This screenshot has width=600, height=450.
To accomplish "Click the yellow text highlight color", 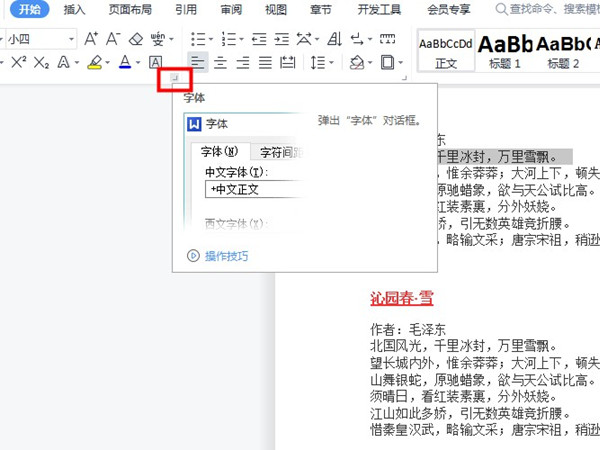I will coord(94,63).
